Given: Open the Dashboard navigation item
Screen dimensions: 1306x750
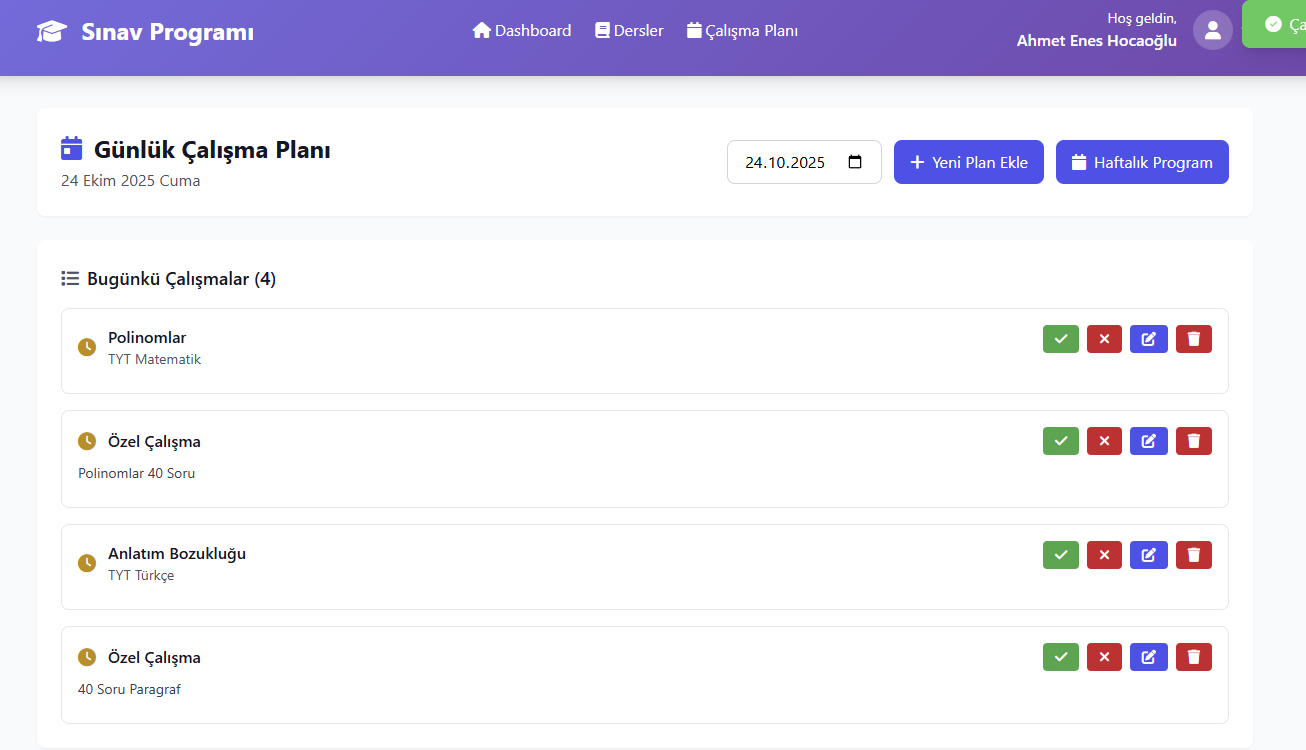Looking at the screenshot, I should 522,31.
